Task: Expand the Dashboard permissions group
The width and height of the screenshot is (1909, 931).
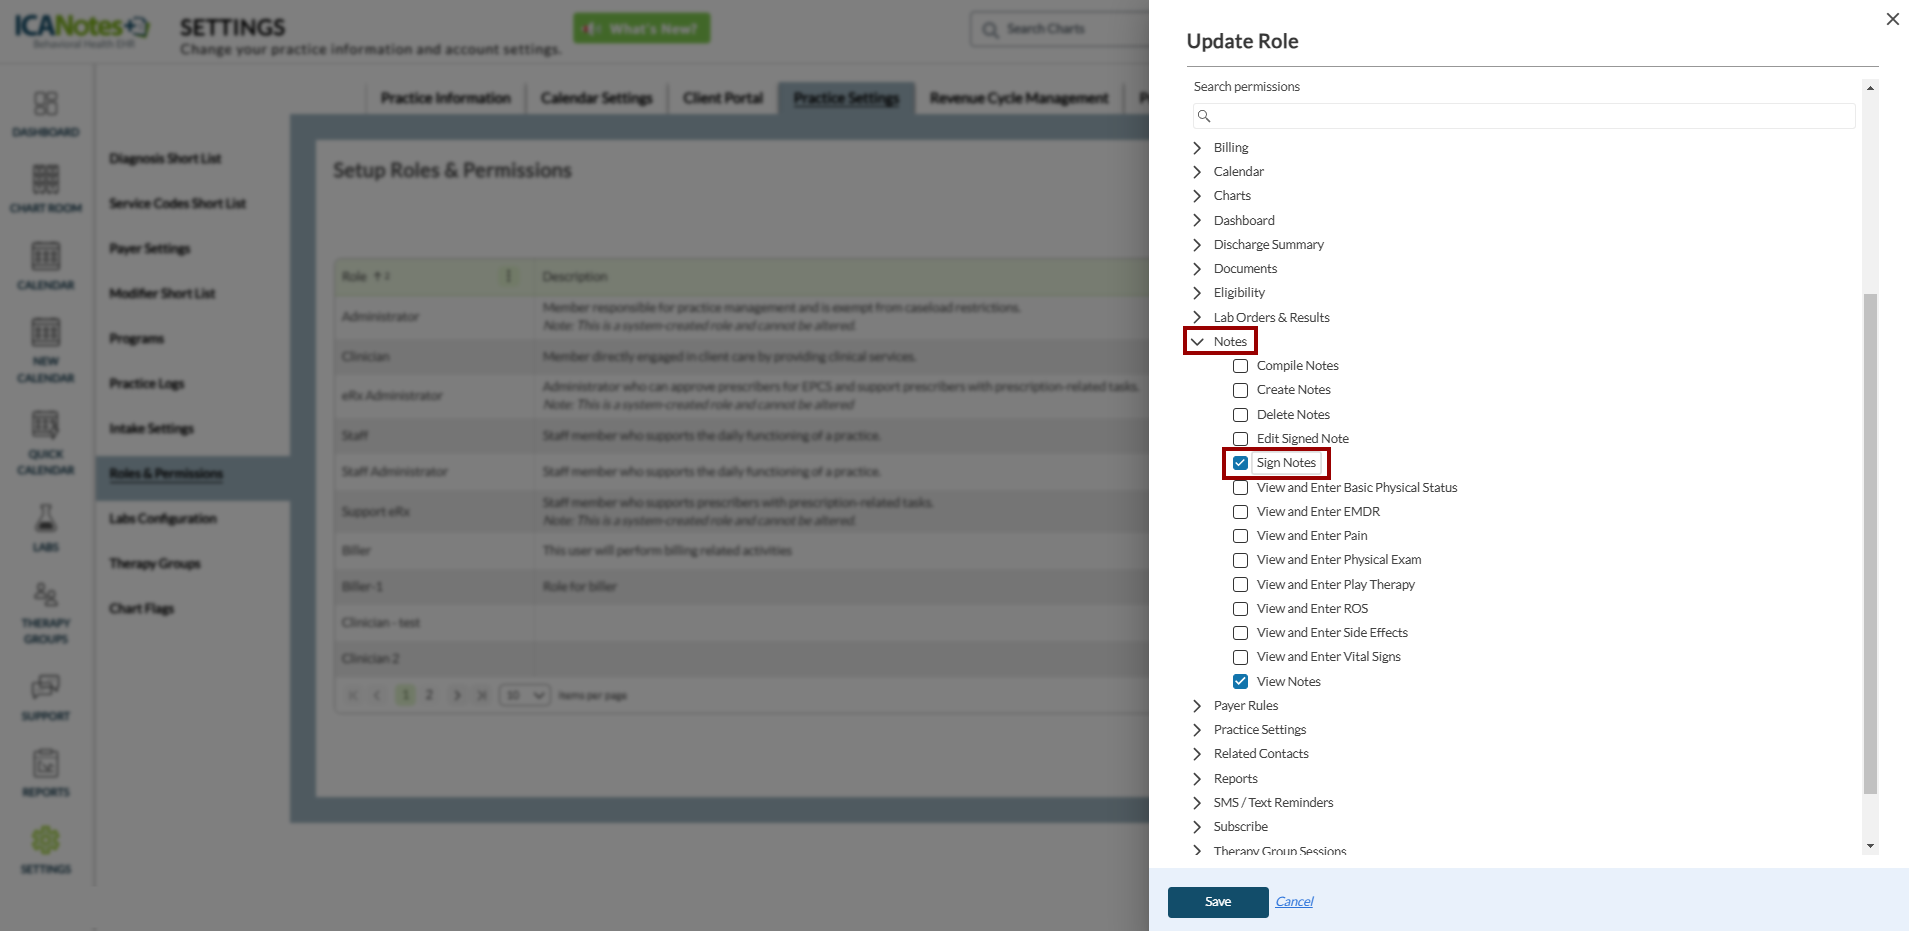Action: 1197,221
